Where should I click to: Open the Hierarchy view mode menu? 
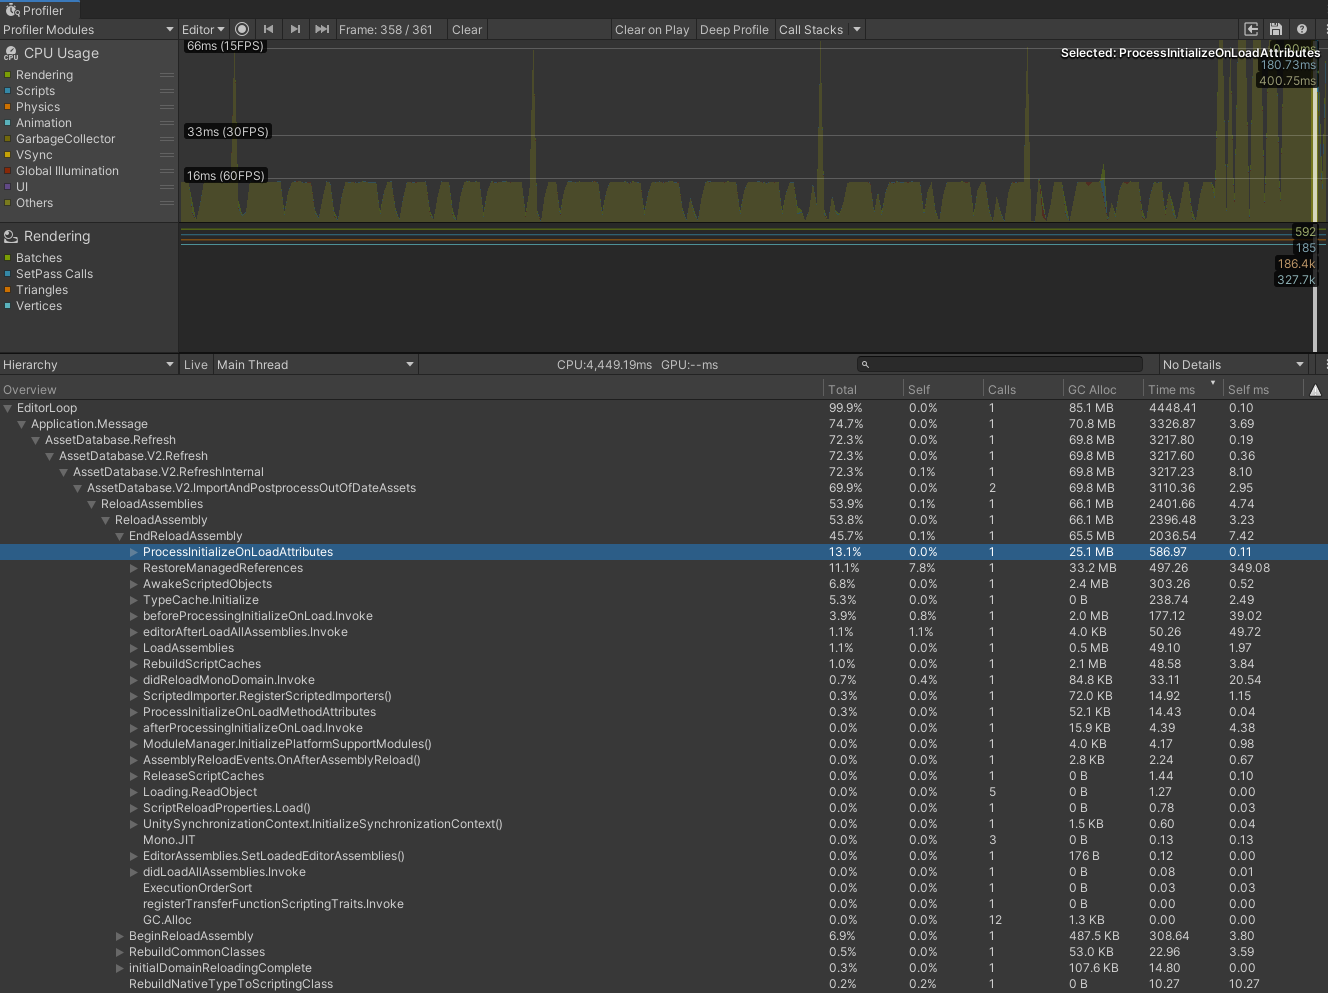(88, 365)
